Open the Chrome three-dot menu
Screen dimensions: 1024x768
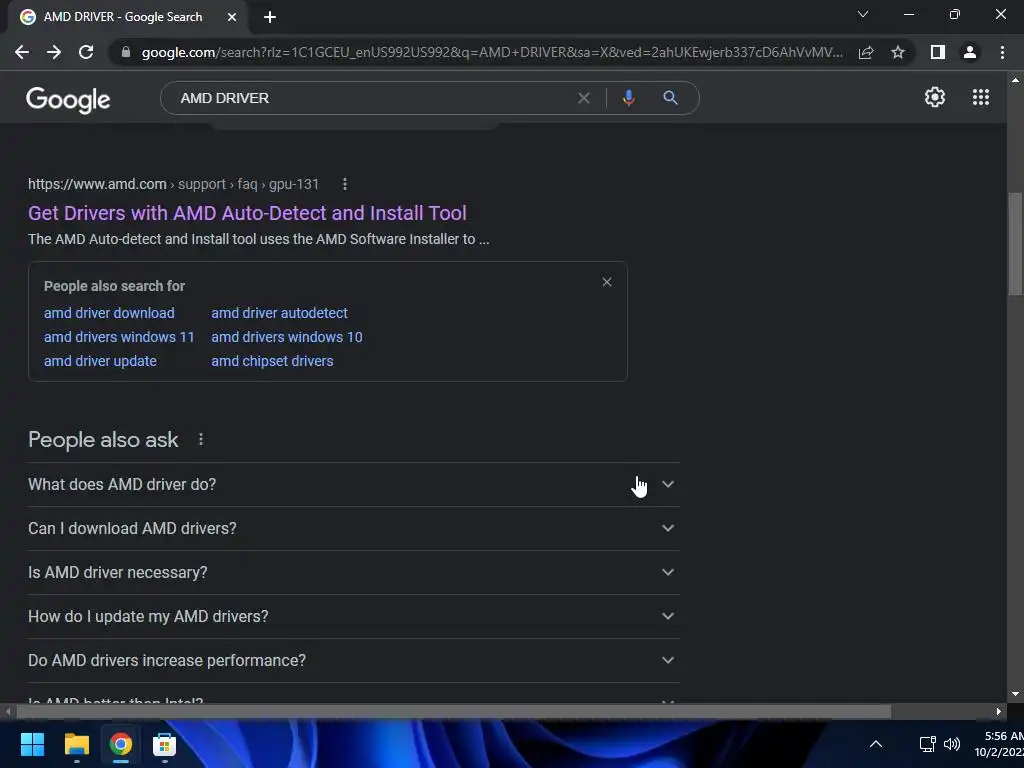pos(1002,52)
